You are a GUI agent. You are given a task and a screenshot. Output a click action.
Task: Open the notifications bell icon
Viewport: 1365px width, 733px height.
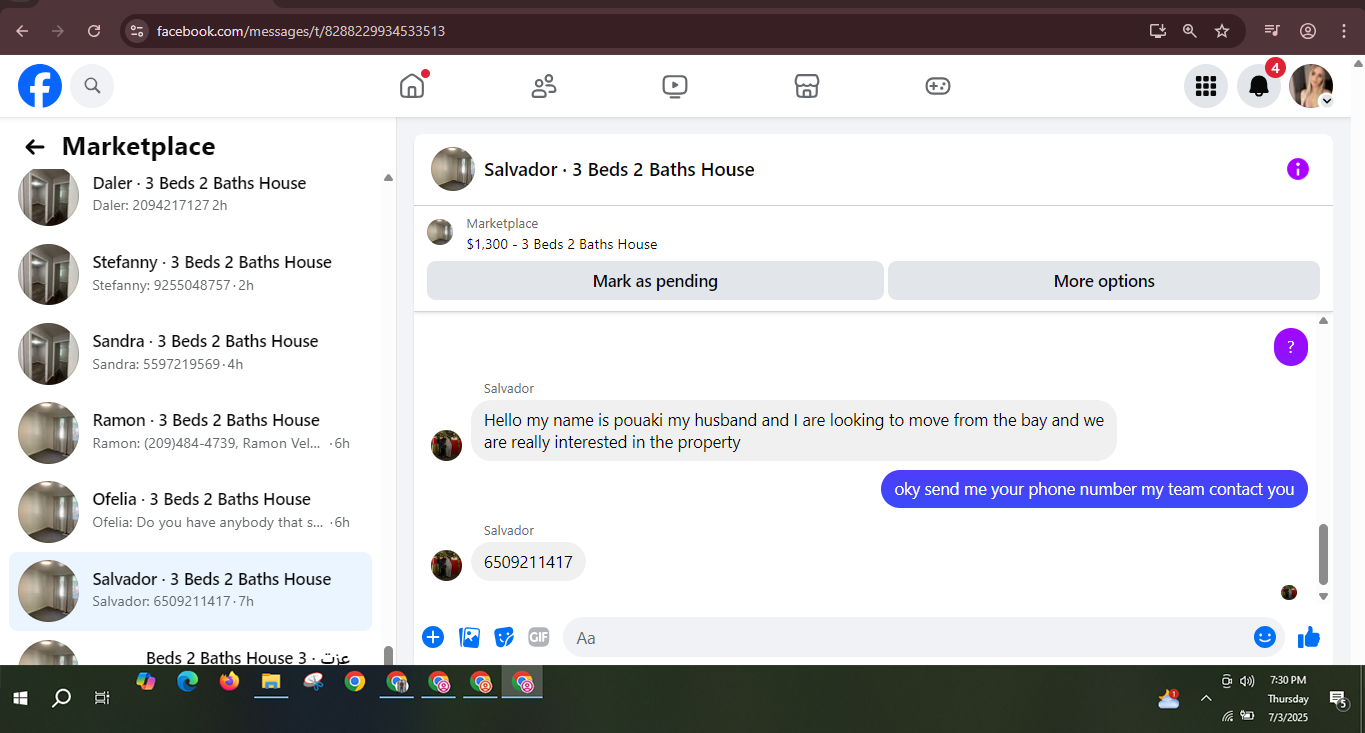[1259, 86]
